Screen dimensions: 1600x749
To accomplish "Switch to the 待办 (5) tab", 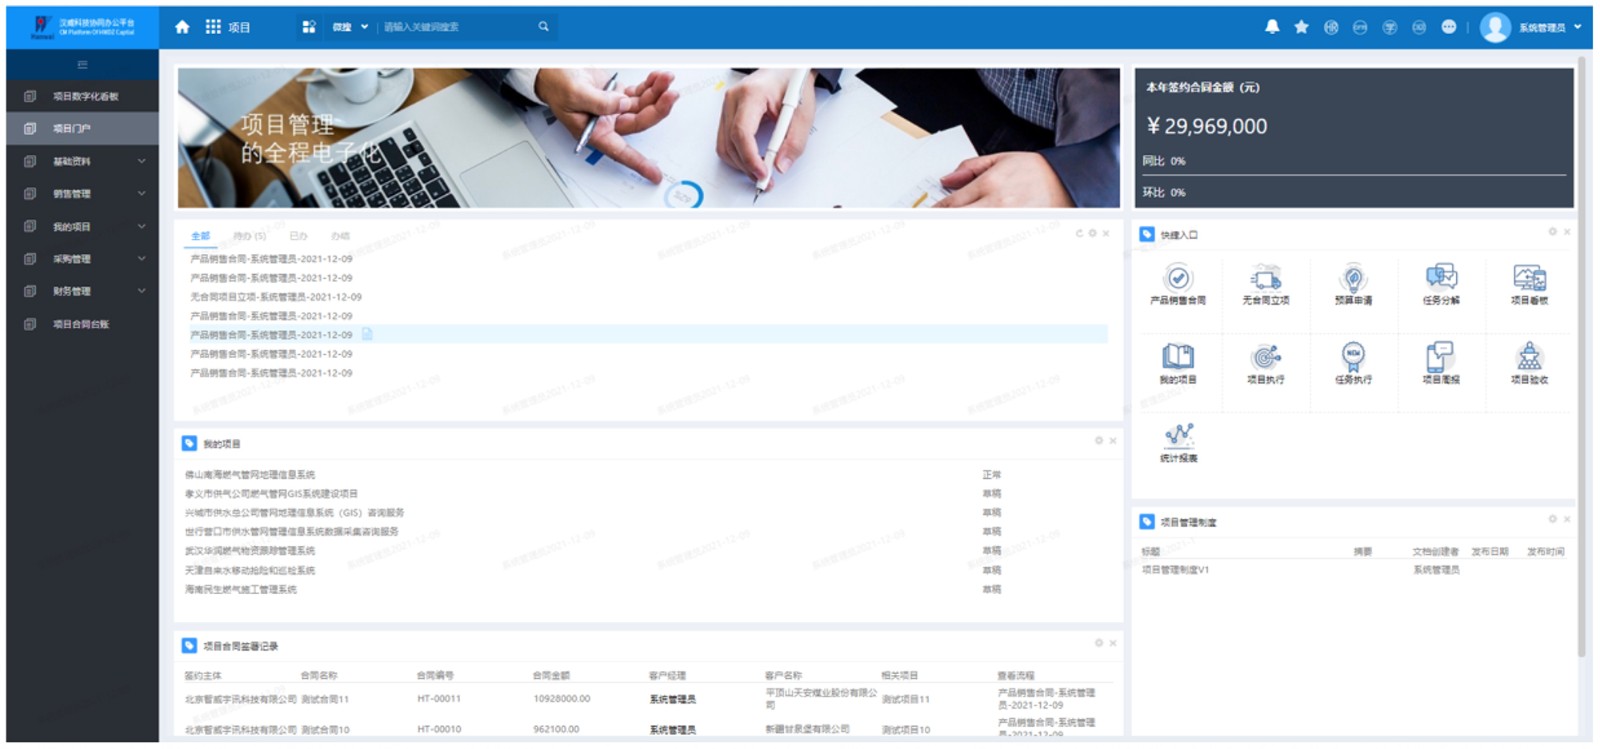I will 249,236.
